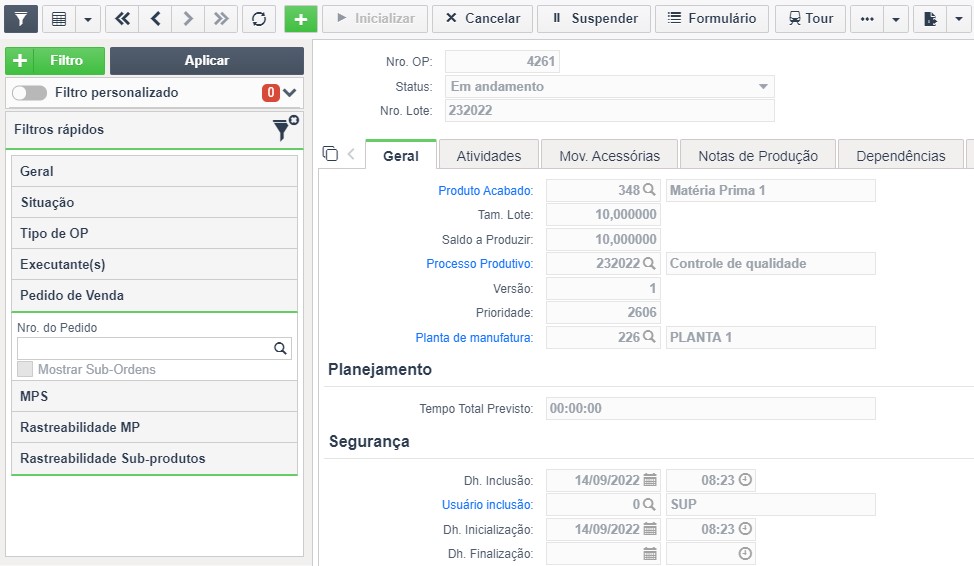Viewport: 974px width, 566px height.
Task: Expand Rastreabilidade Sub-produtos filter
Action: [154, 458]
